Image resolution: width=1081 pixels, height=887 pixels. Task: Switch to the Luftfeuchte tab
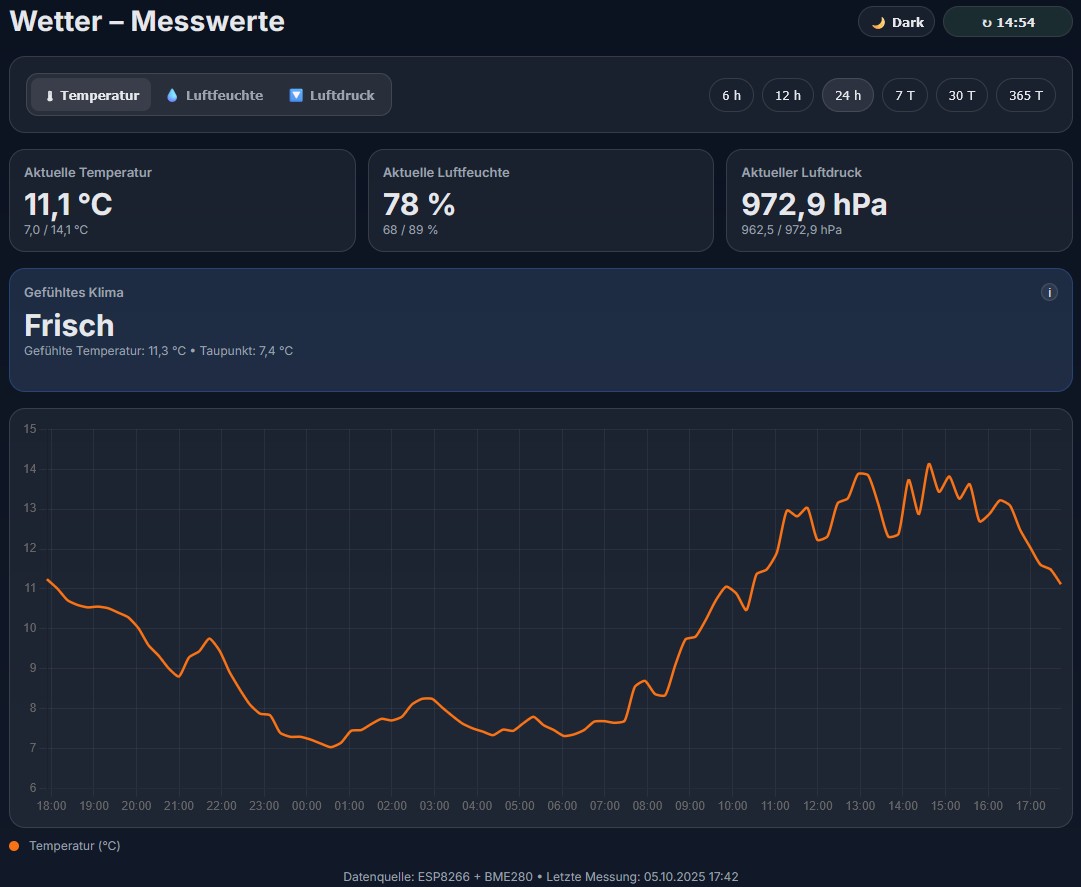(x=214, y=96)
